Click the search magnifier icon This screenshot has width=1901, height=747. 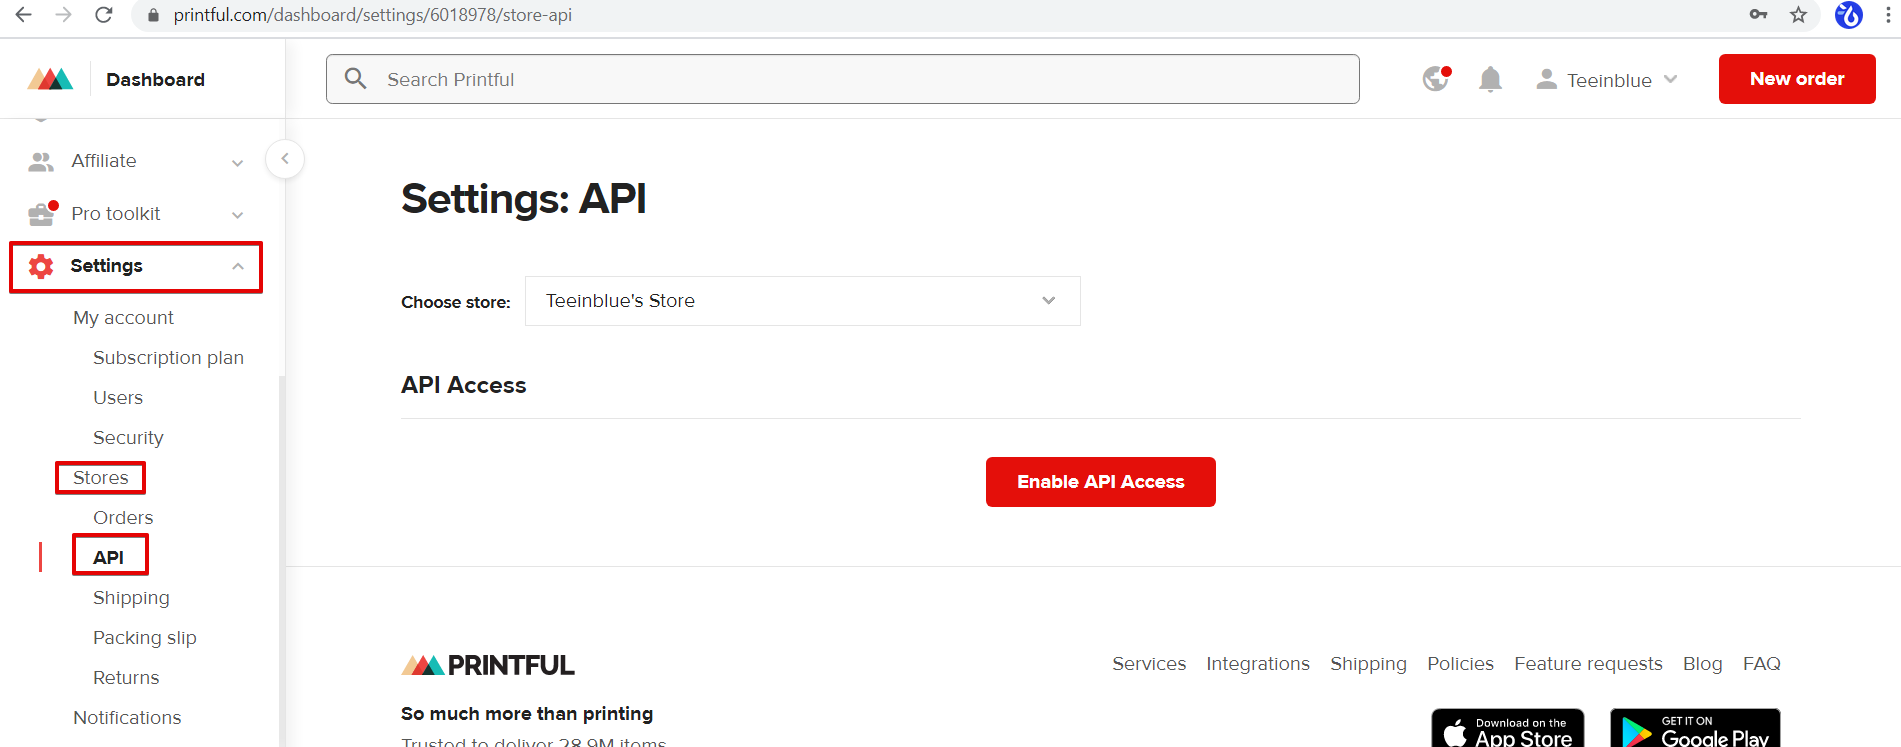pyautogui.click(x=356, y=79)
